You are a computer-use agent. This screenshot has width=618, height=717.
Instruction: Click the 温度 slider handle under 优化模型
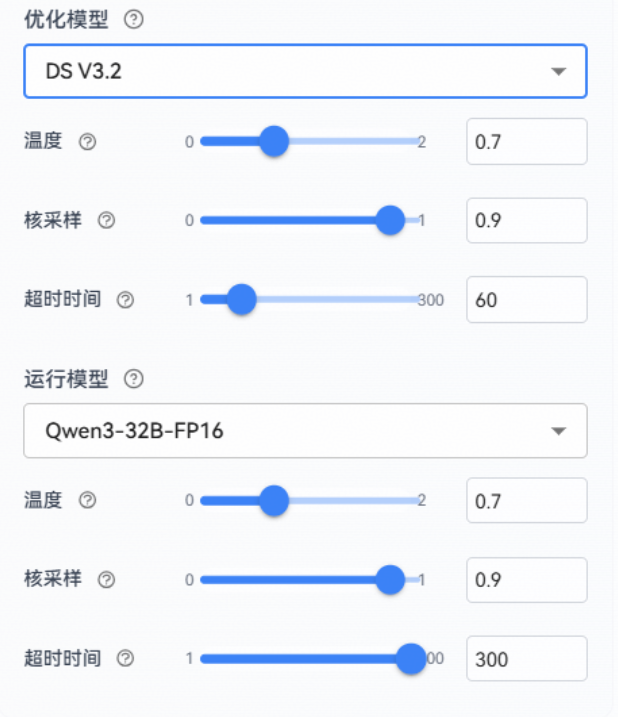pos(273,141)
